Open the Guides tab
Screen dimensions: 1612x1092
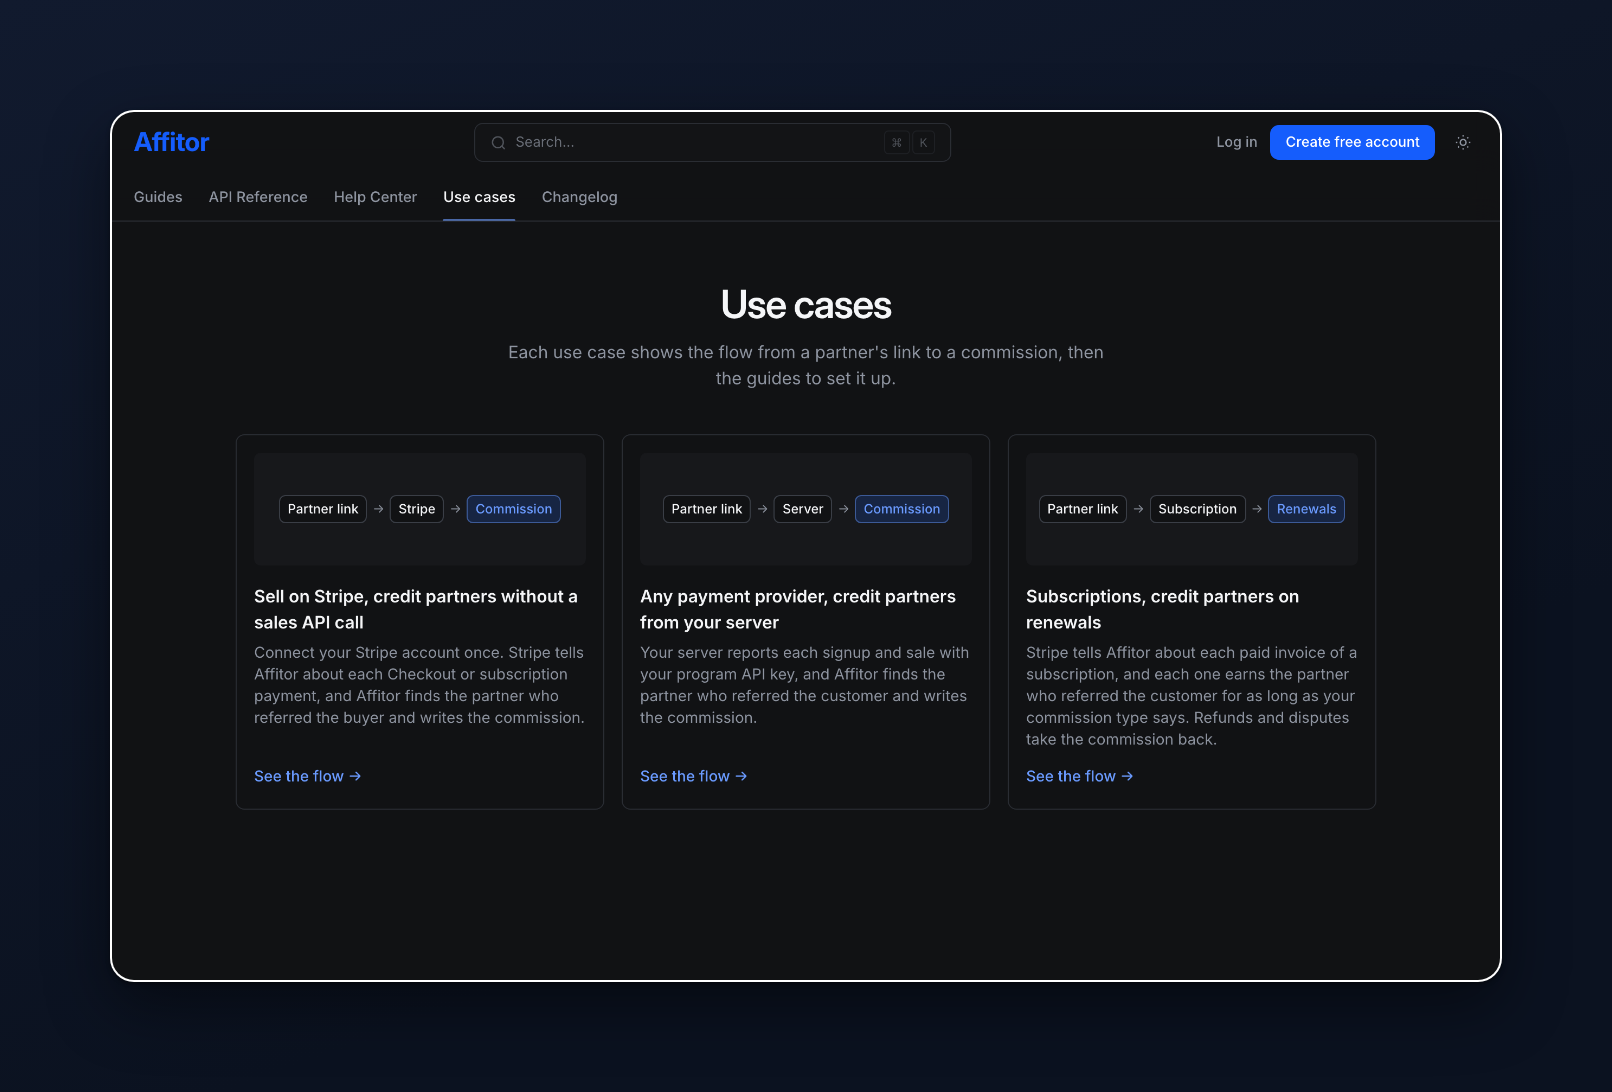click(158, 197)
